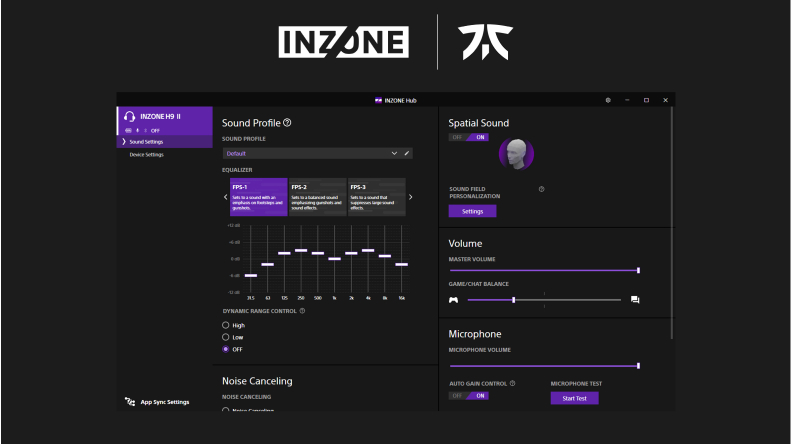Click the microphone status icon under INZONE H9 II
The width and height of the screenshot is (791, 444).
(137, 131)
